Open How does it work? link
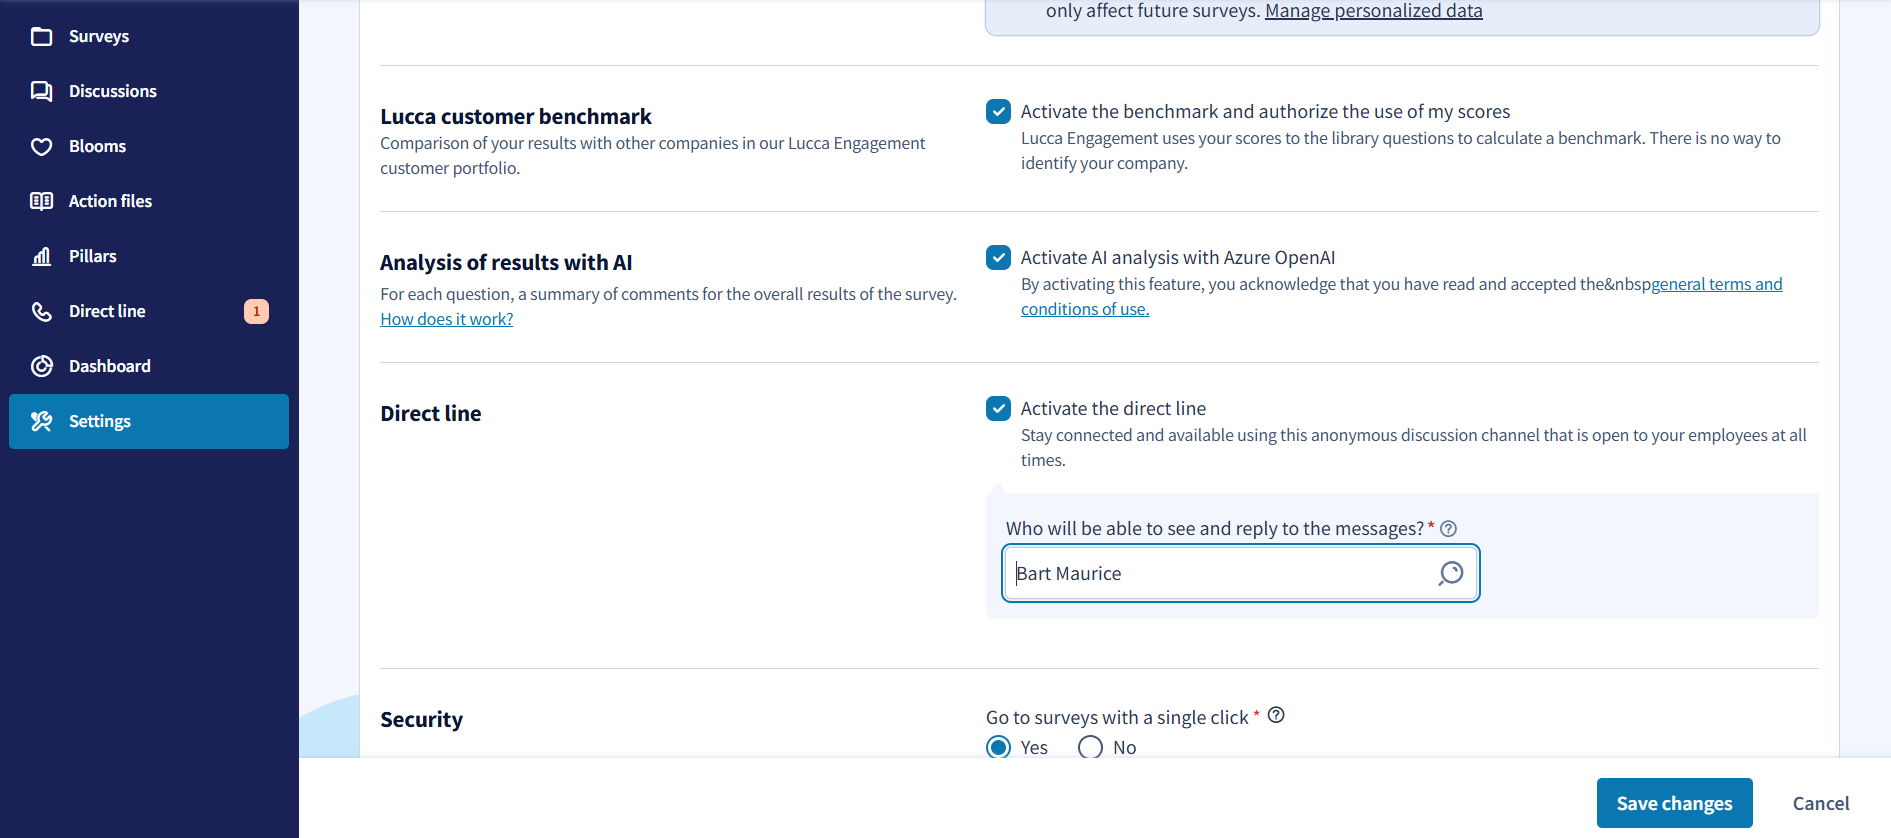The width and height of the screenshot is (1891, 838). [446, 319]
